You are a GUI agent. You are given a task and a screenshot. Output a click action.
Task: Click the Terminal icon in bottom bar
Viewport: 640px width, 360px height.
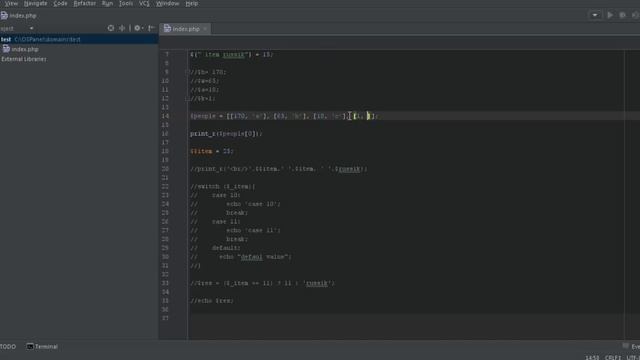[30, 347]
